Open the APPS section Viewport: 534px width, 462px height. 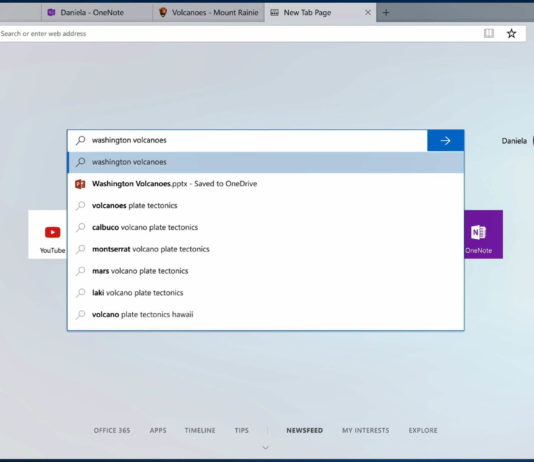[158, 430]
